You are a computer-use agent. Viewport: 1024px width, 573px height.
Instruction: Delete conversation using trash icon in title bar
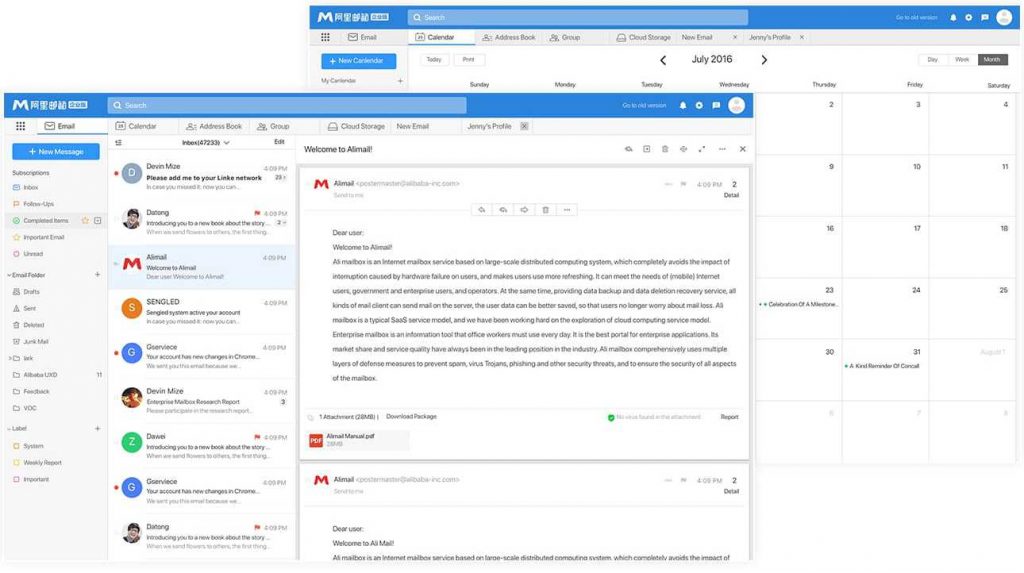[x=665, y=149]
